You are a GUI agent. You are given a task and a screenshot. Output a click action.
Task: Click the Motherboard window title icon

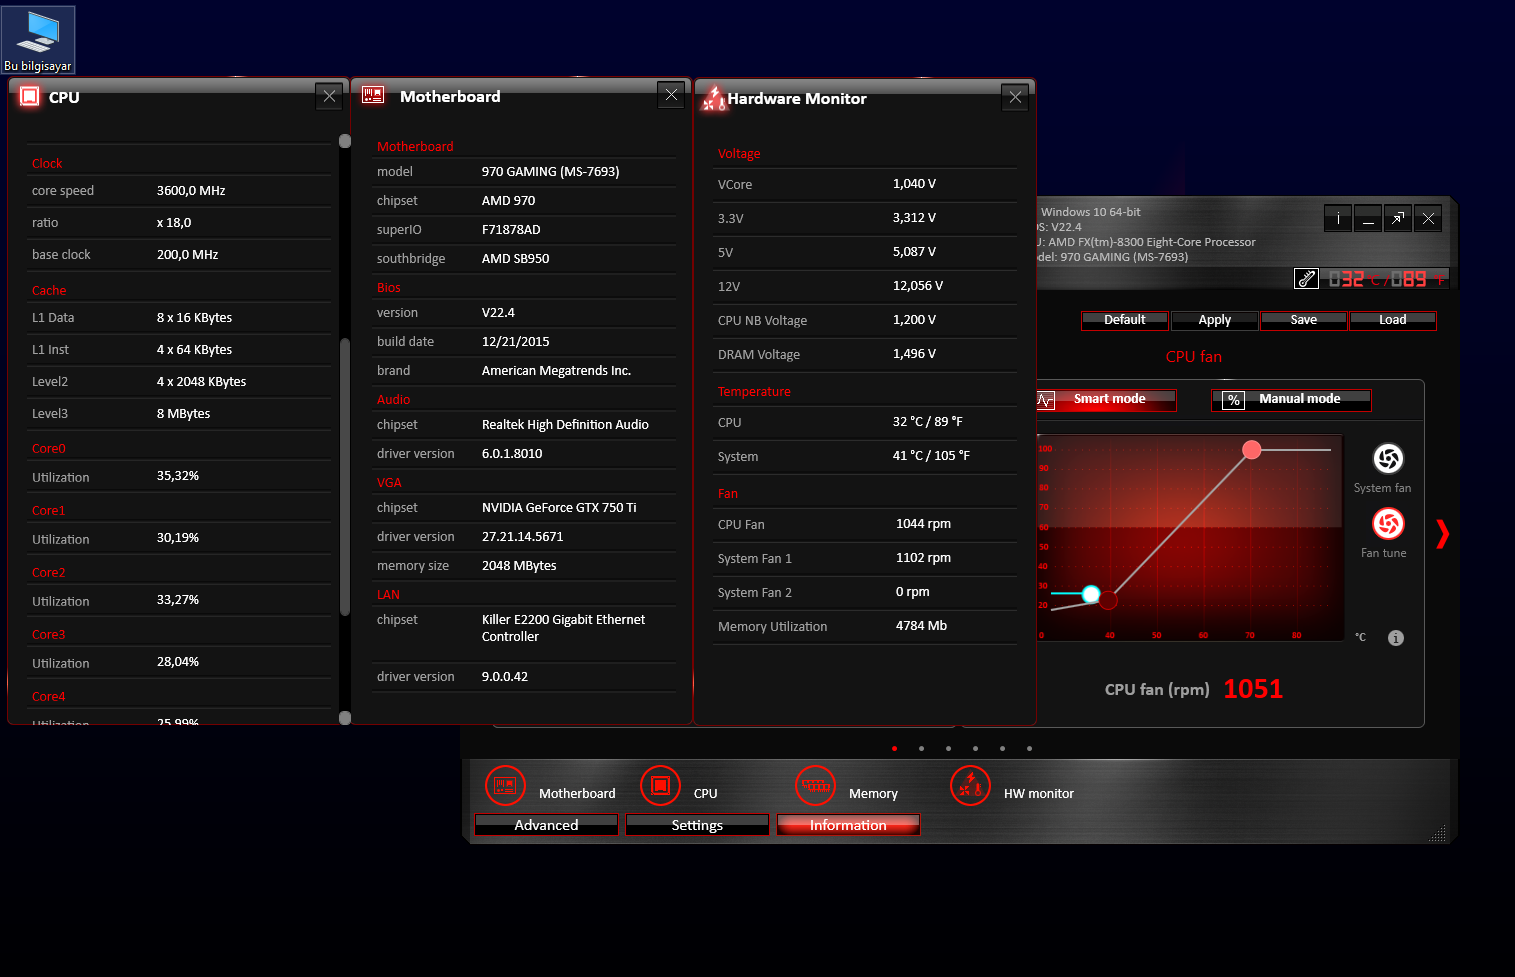click(373, 95)
